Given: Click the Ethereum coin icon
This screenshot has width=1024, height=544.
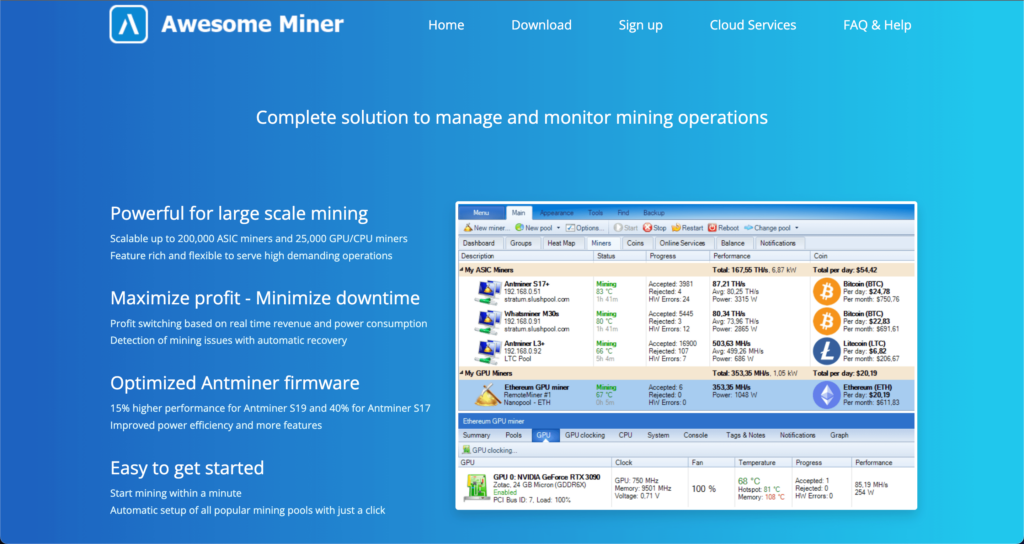Looking at the screenshot, I should [826, 395].
